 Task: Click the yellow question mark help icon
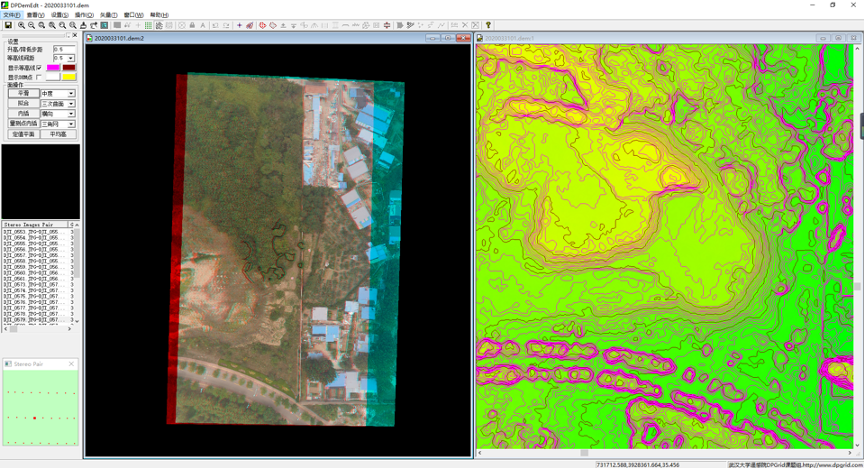point(488,25)
